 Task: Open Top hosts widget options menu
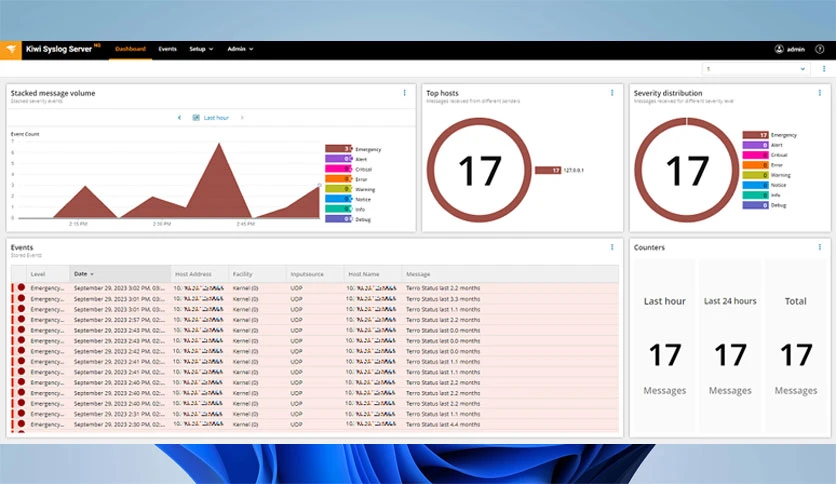tap(612, 93)
